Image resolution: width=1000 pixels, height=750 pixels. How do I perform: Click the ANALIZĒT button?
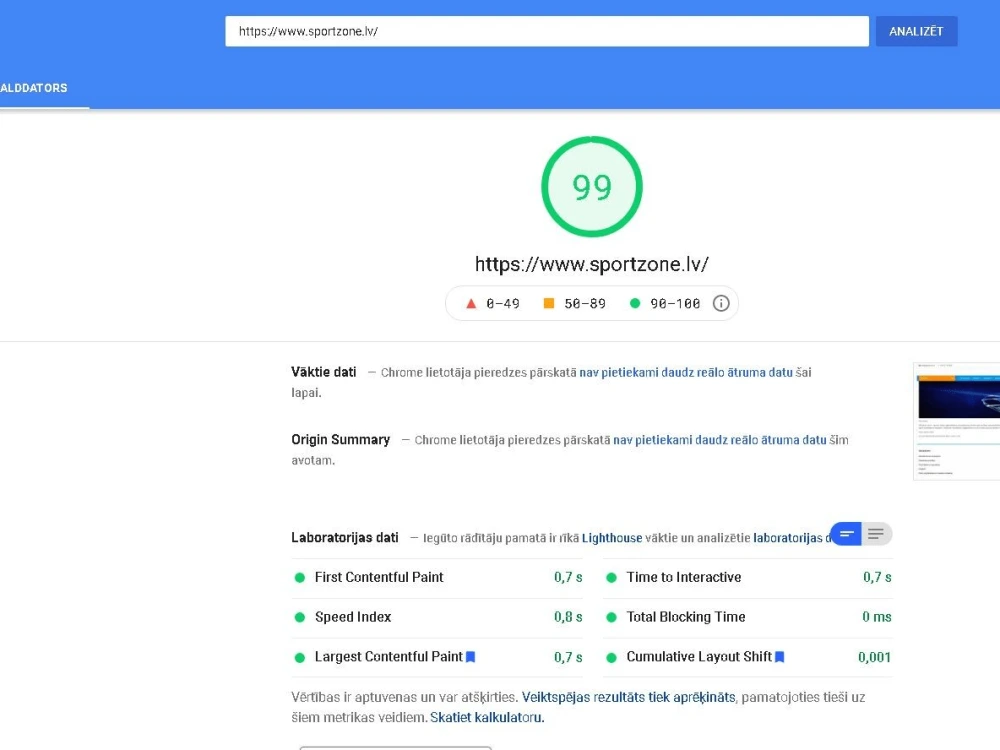pyautogui.click(x=916, y=31)
